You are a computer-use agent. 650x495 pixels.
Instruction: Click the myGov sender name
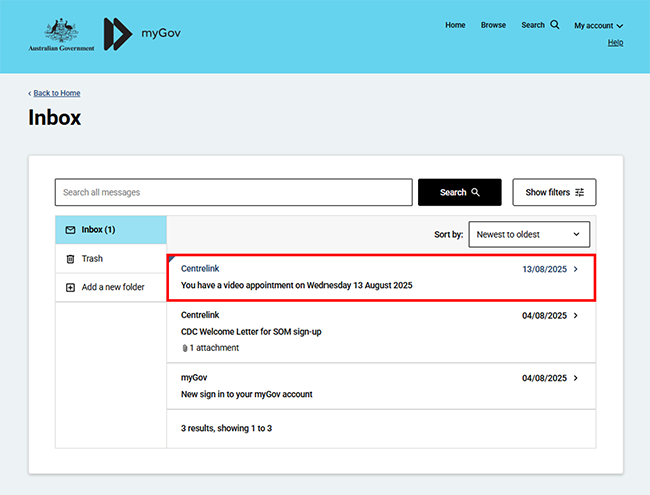pos(194,378)
